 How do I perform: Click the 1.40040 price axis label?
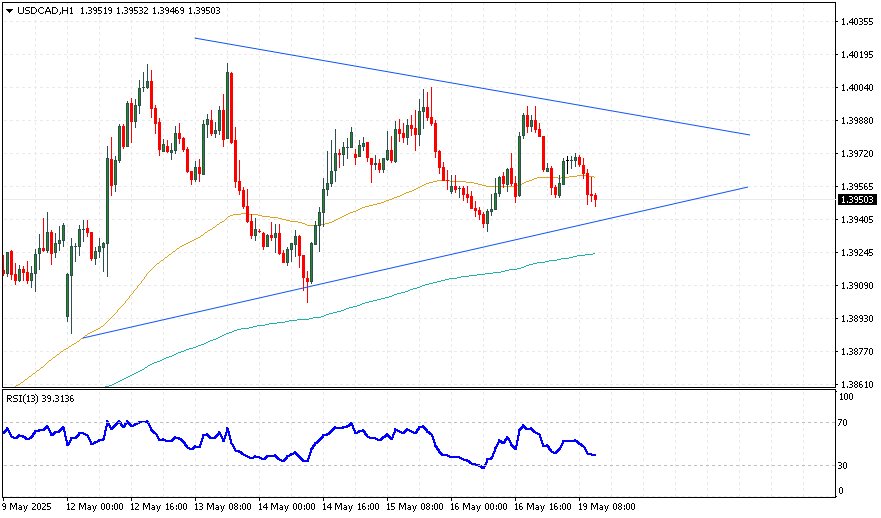[x=857, y=88]
